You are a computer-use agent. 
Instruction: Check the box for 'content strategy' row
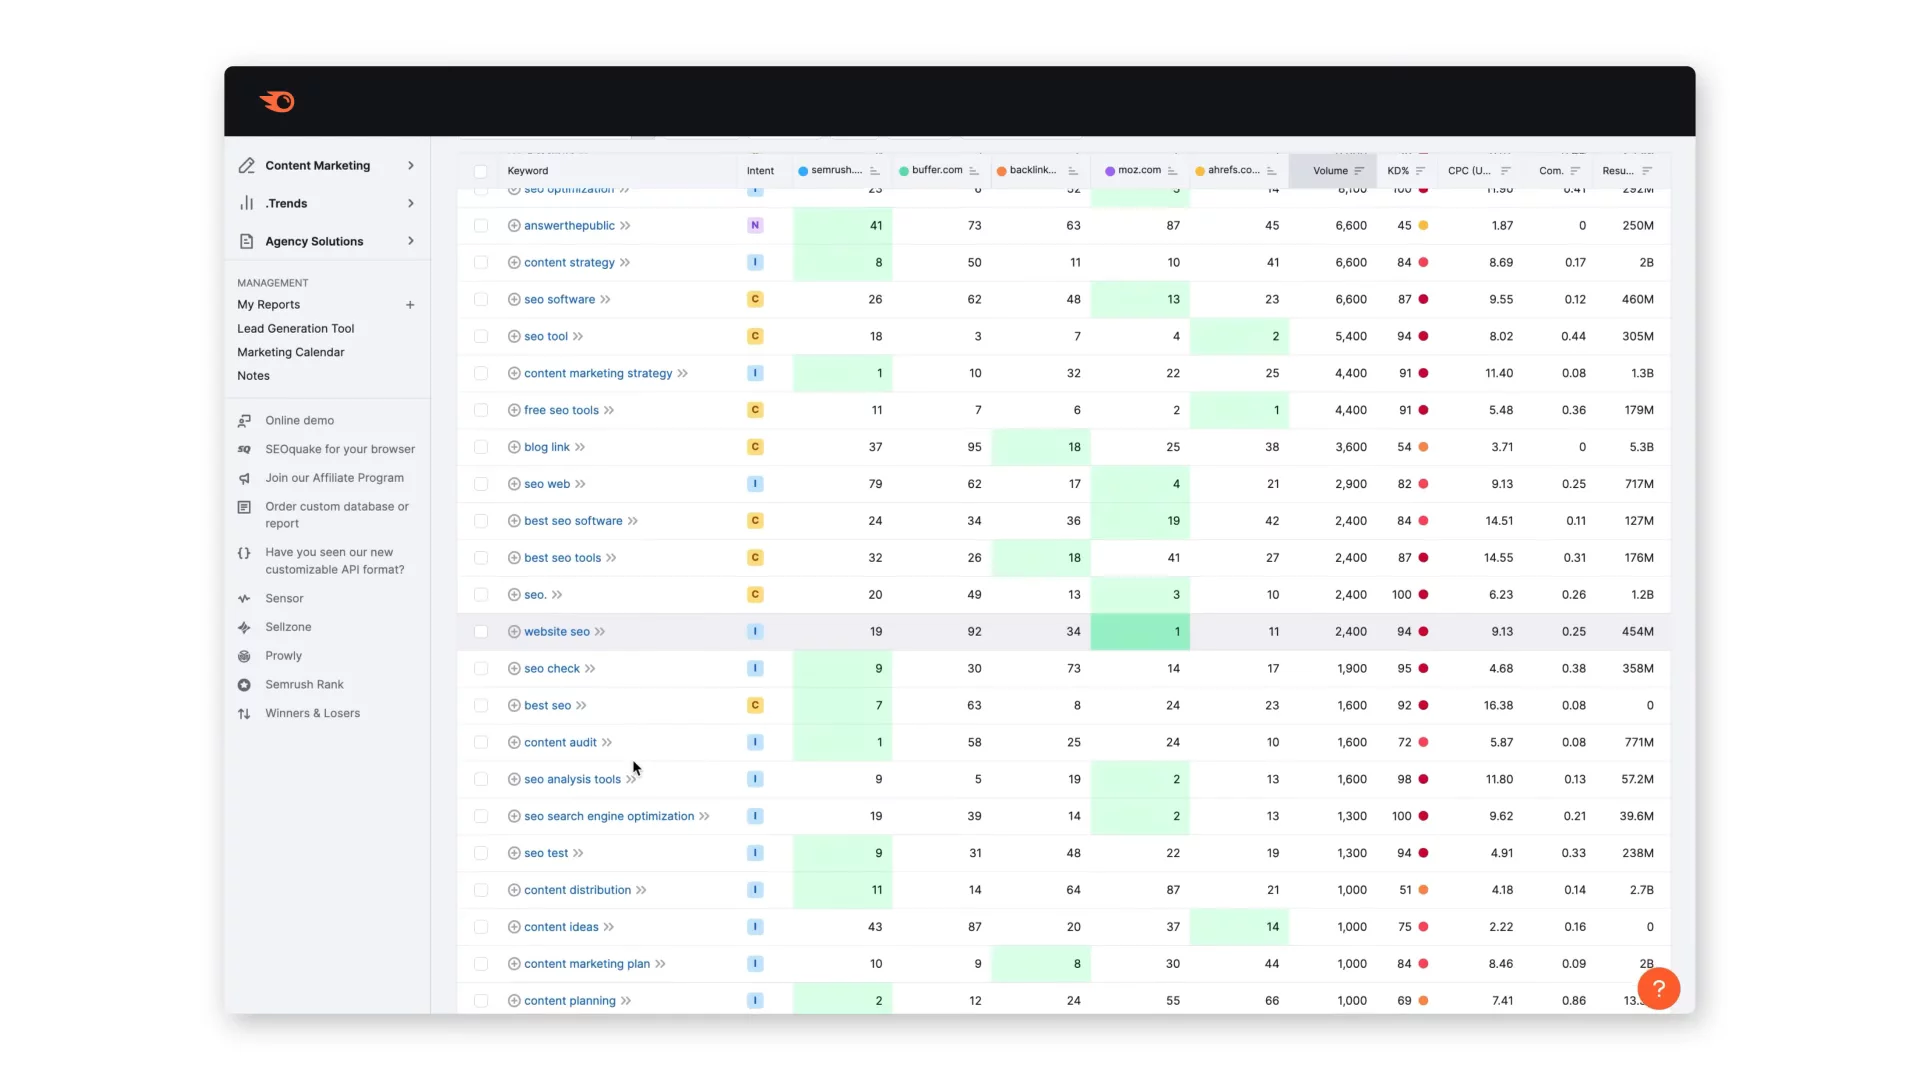[481, 263]
